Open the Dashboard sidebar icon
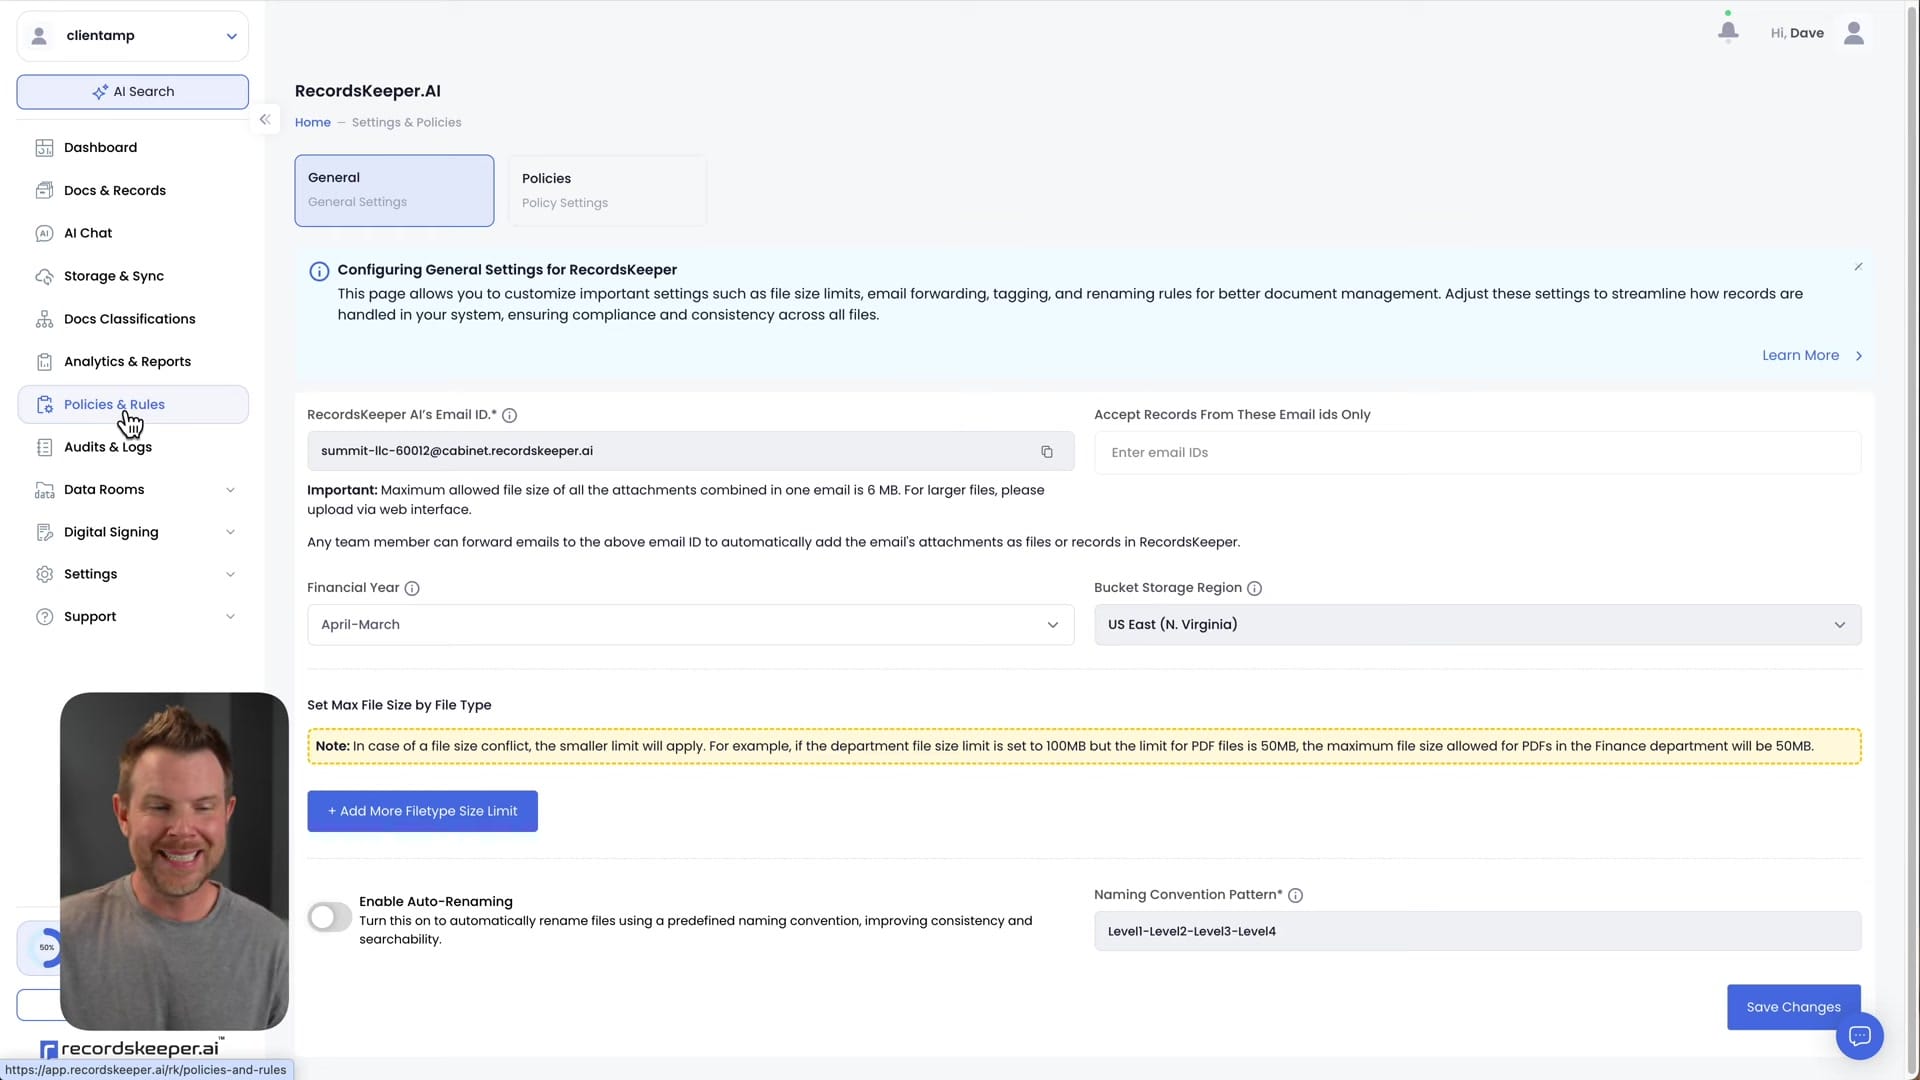1920x1080 pixels. (44, 148)
